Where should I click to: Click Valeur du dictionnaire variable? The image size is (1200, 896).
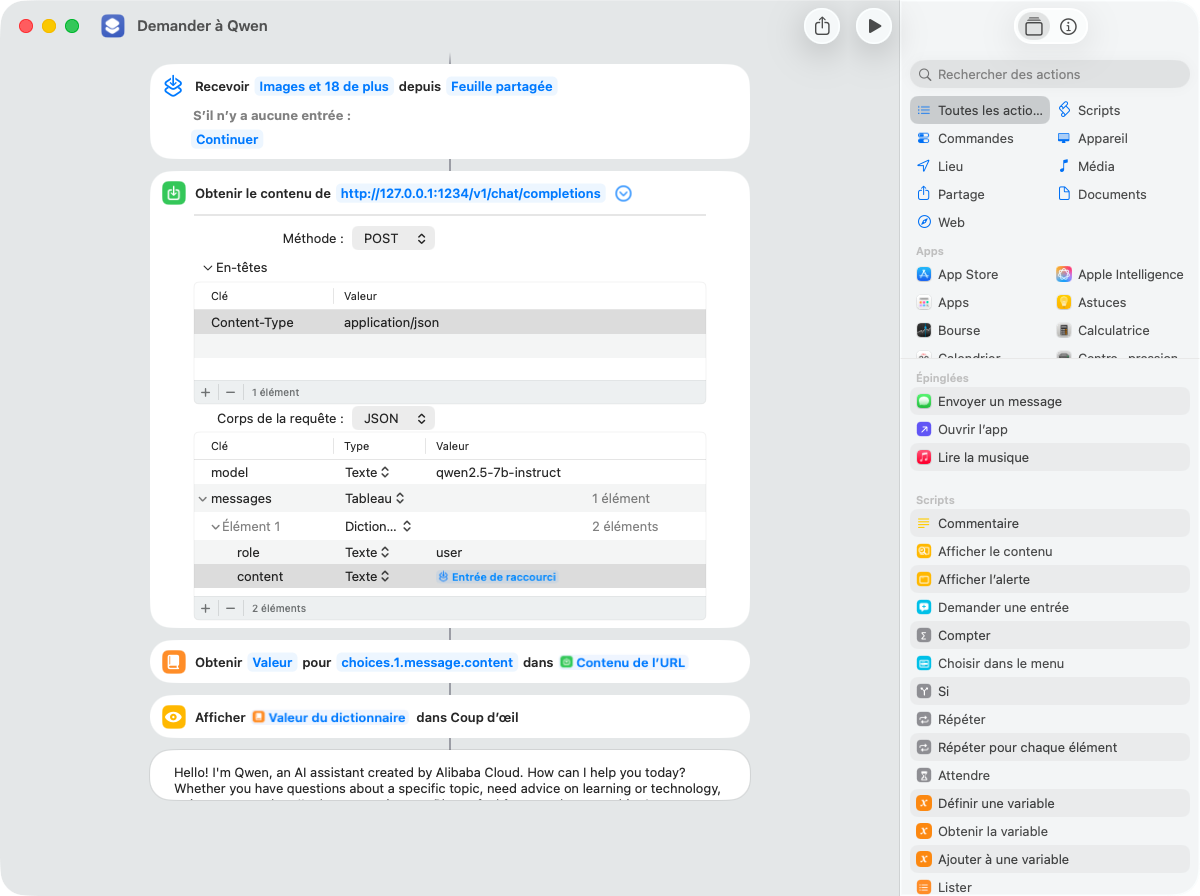point(329,717)
